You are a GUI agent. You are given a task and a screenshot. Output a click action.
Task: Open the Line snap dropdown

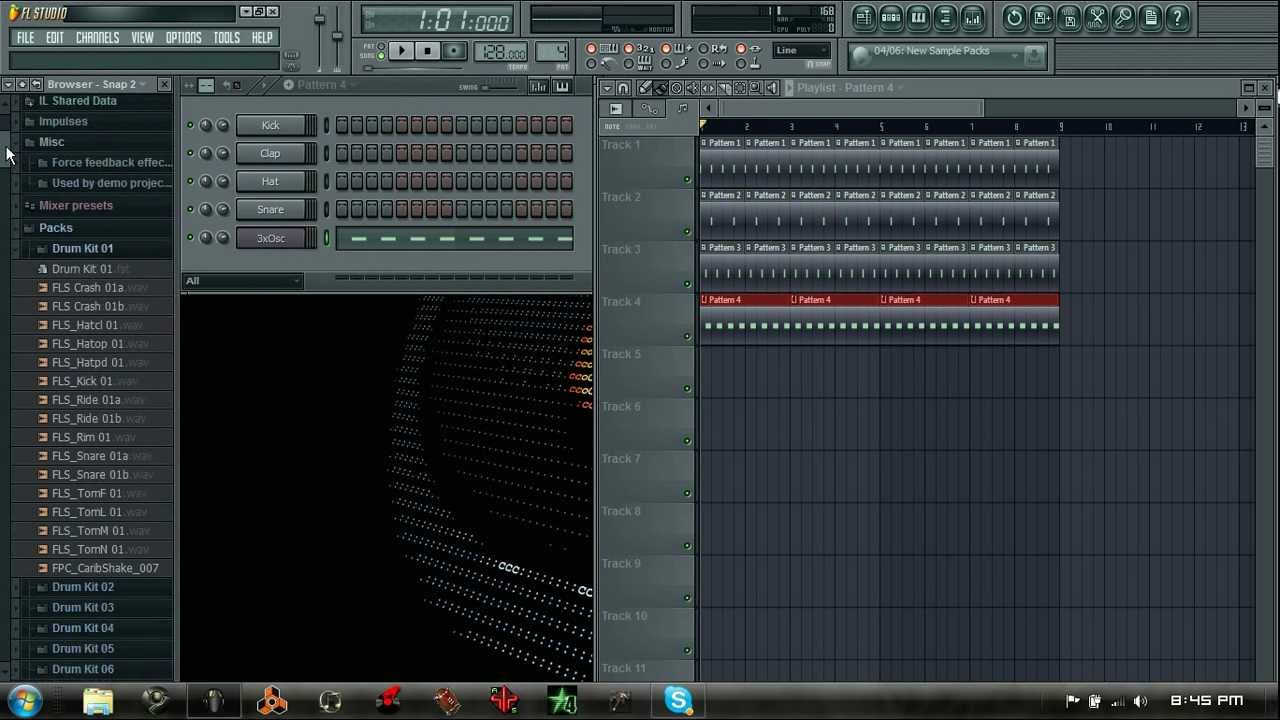(802, 51)
